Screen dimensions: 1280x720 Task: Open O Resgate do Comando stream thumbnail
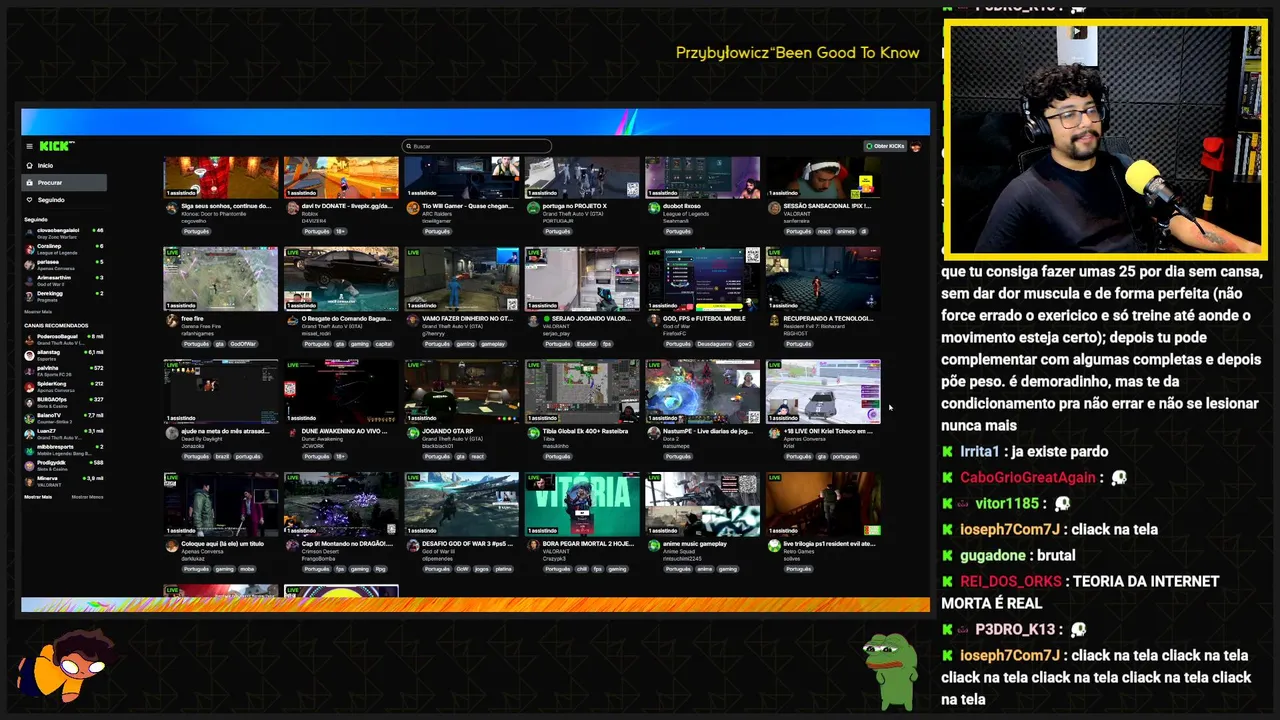pos(341,279)
